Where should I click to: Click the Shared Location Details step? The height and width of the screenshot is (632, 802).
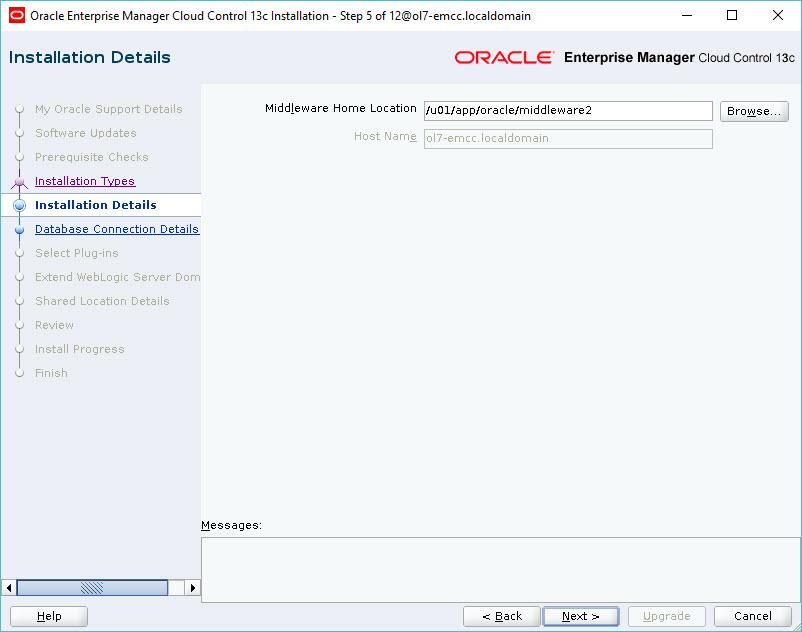pyautogui.click(x=102, y=301)
